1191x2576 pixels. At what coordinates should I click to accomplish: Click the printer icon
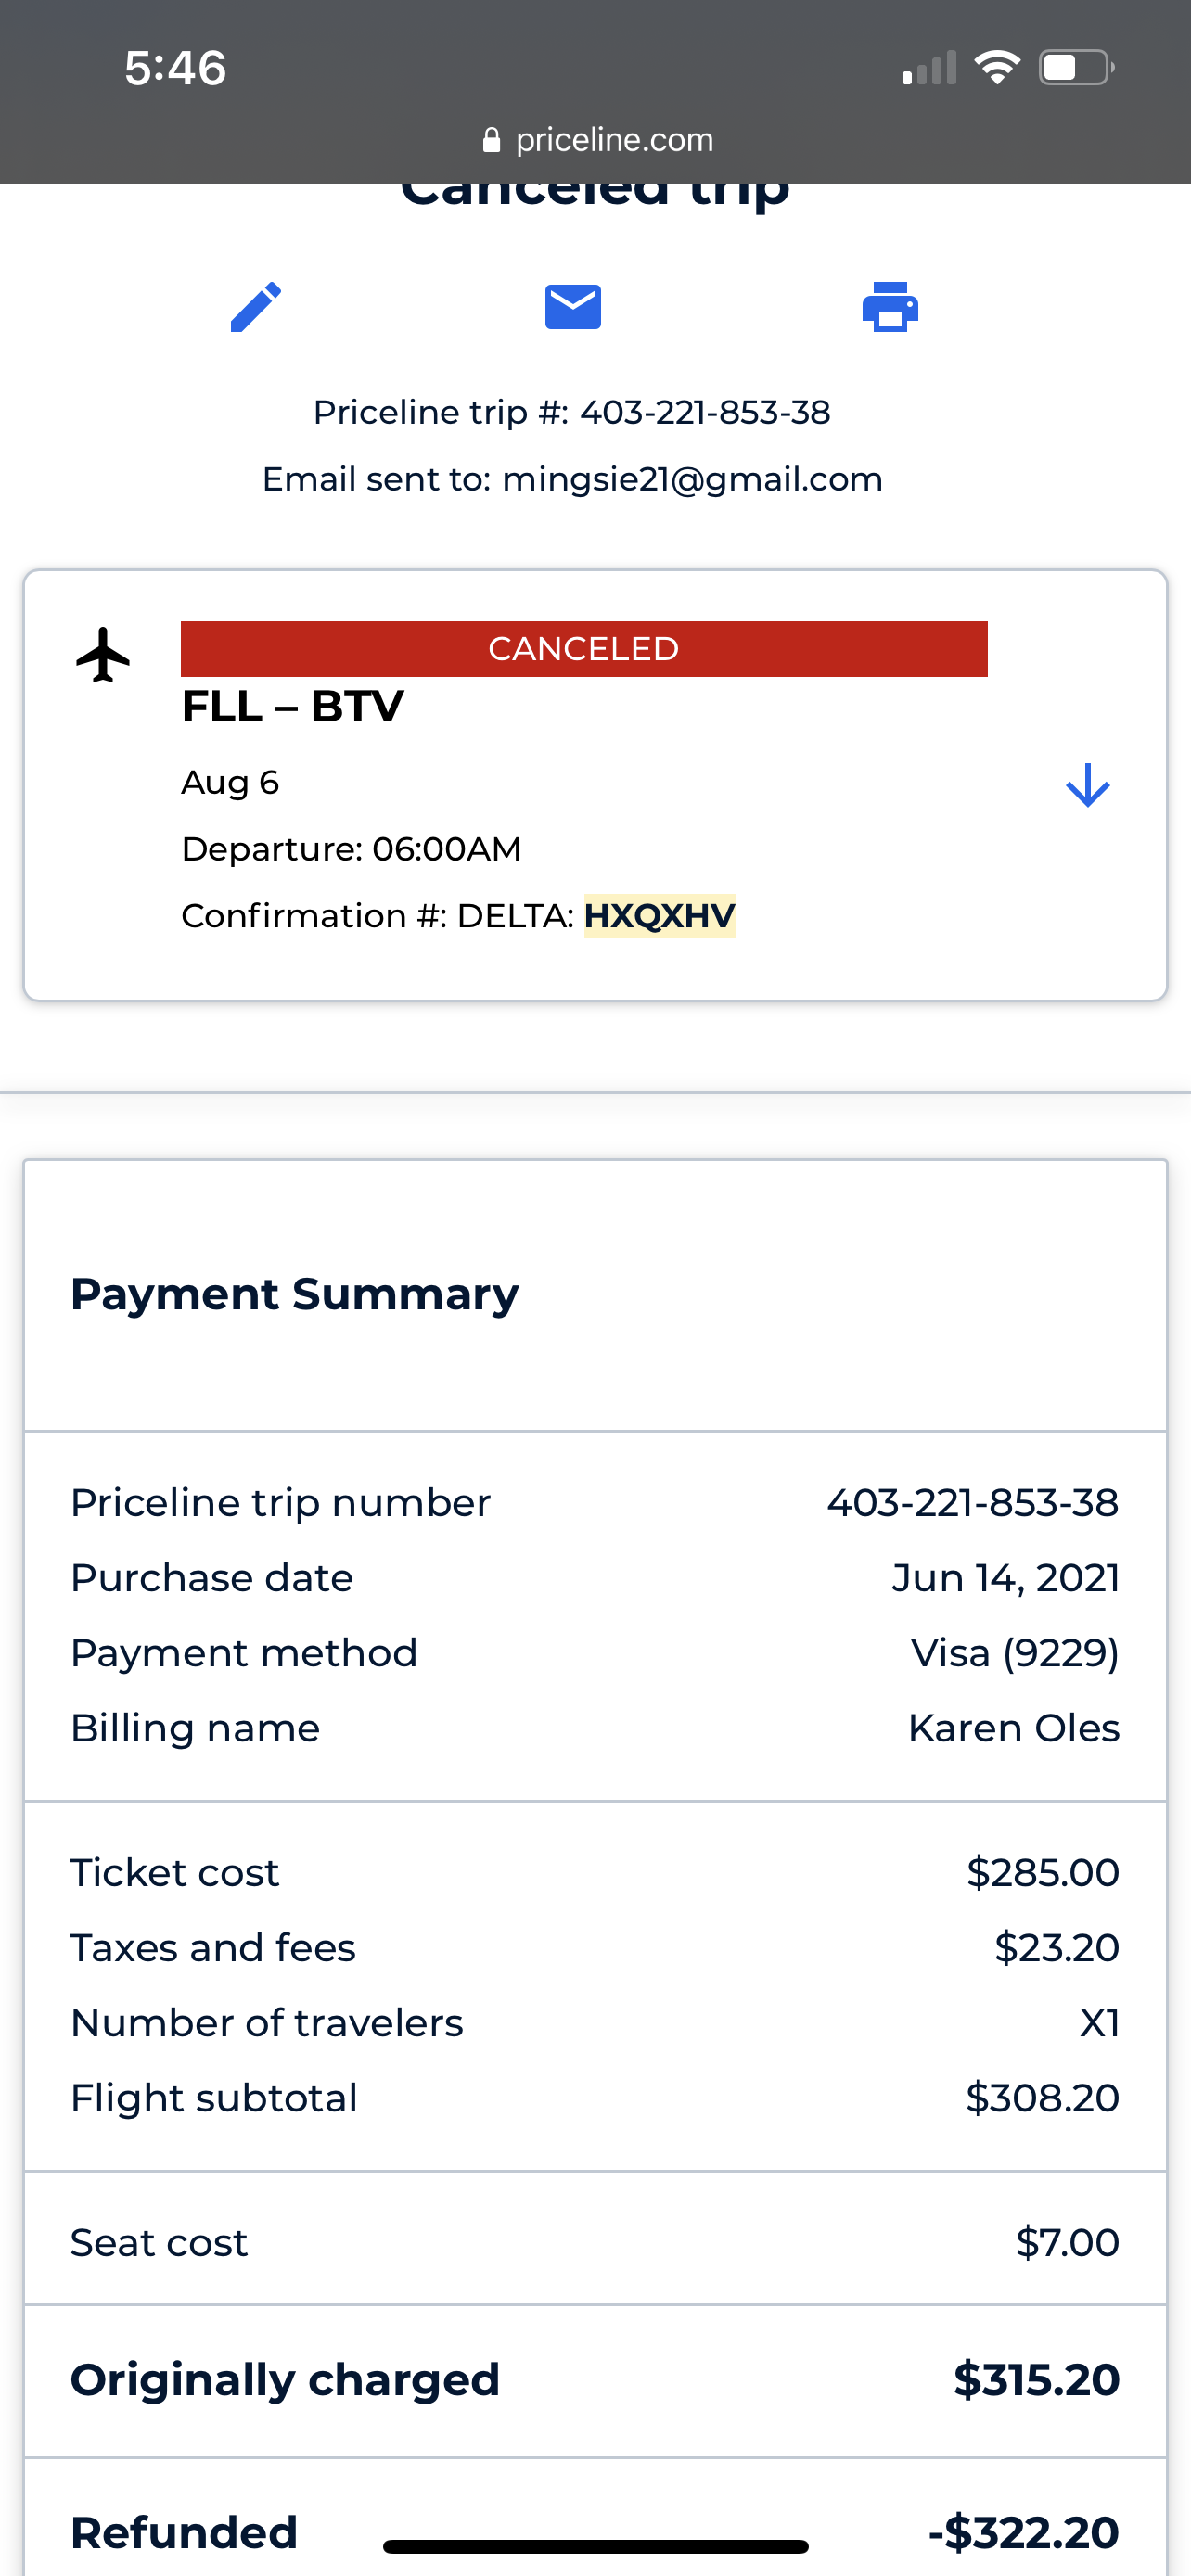(x=890, y=307)
